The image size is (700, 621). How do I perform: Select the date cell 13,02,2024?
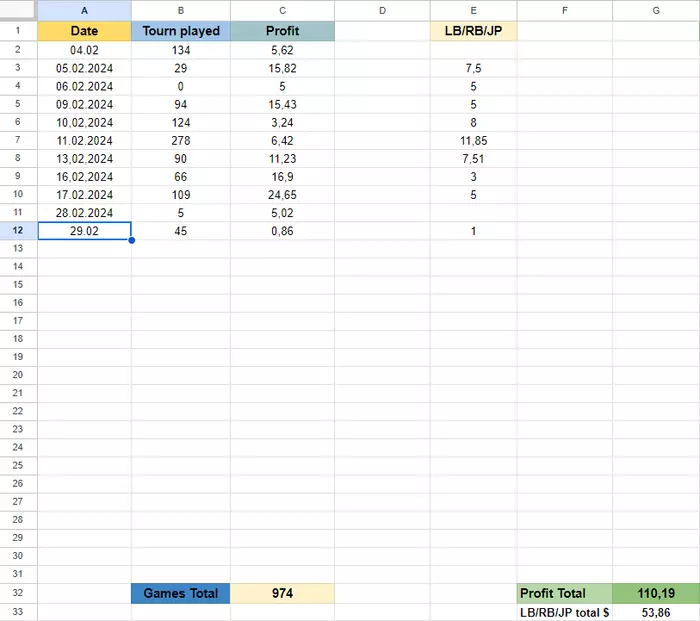(84, 158)
